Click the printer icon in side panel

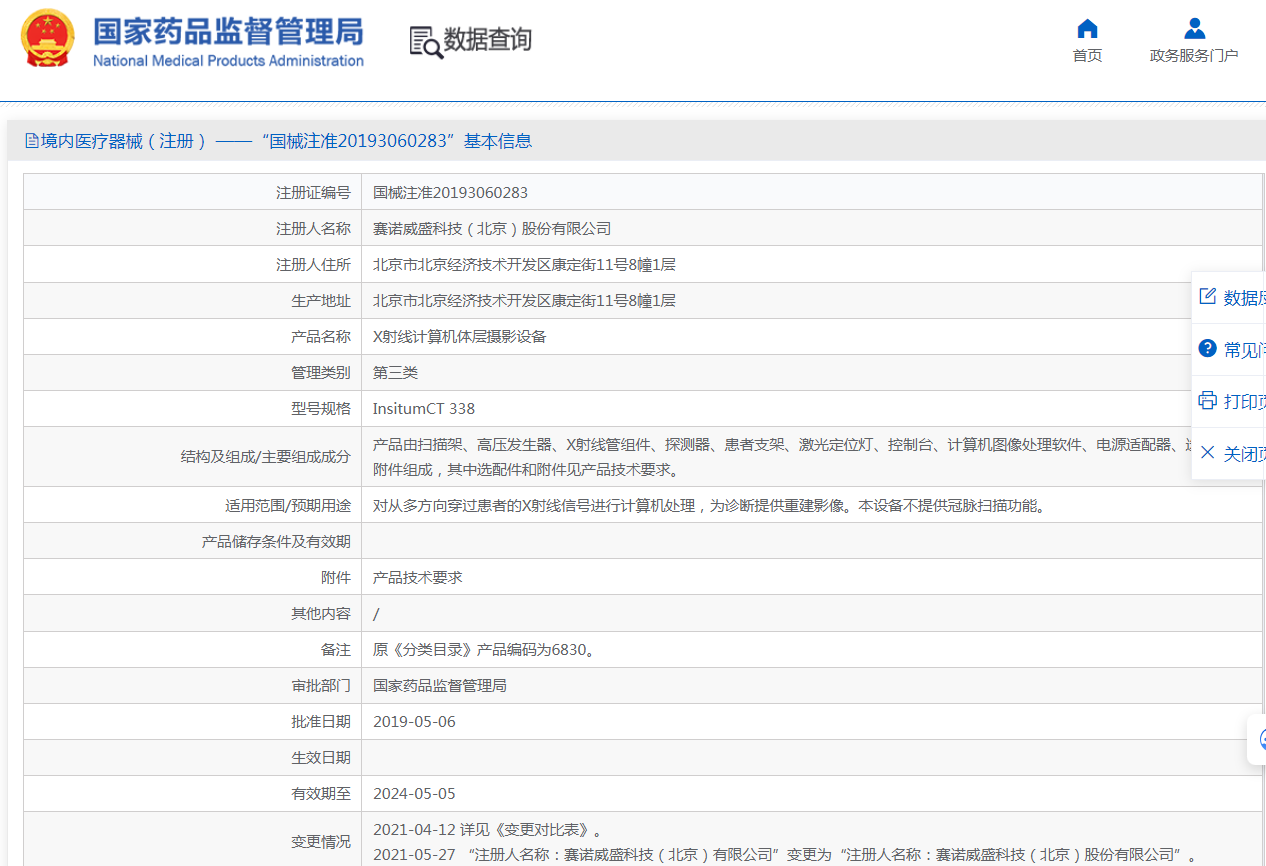coord(1208,401)
